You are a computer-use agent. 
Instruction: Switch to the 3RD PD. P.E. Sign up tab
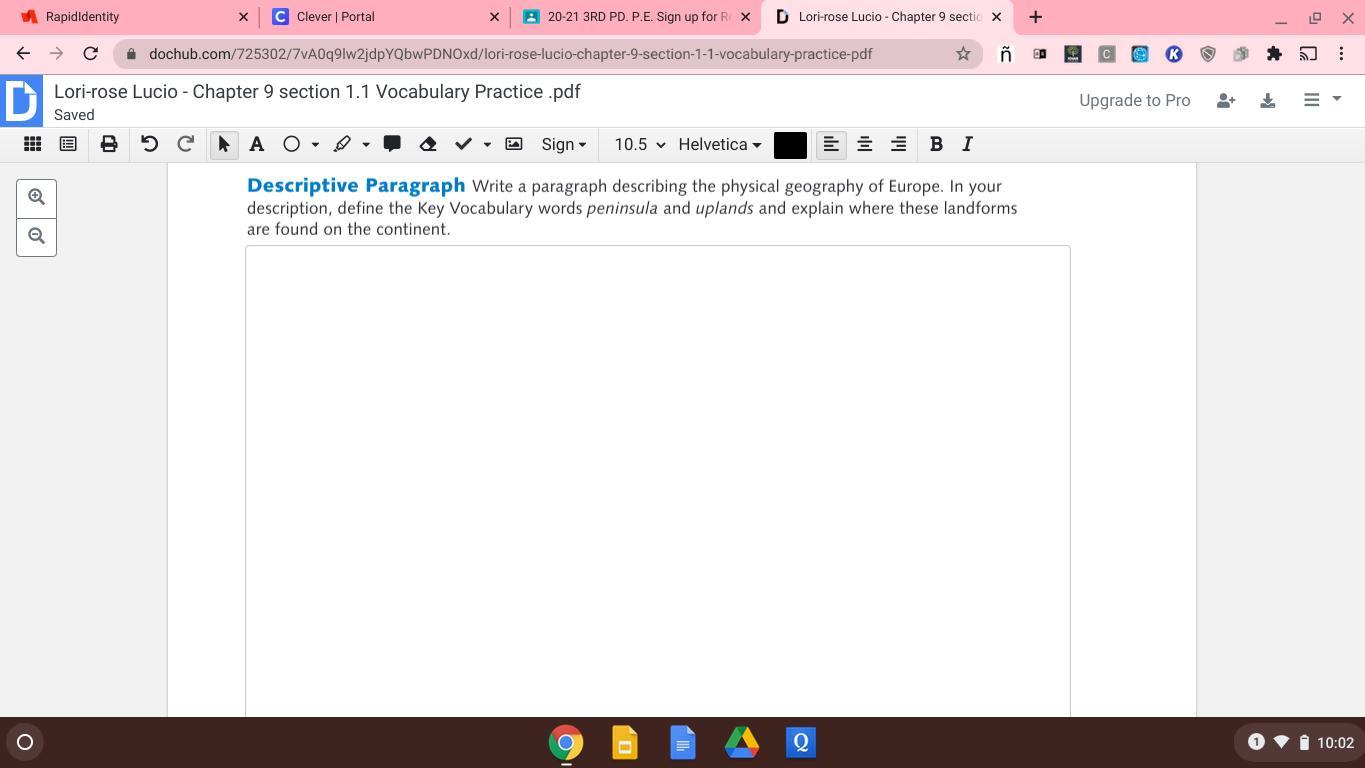click(638, 16)
